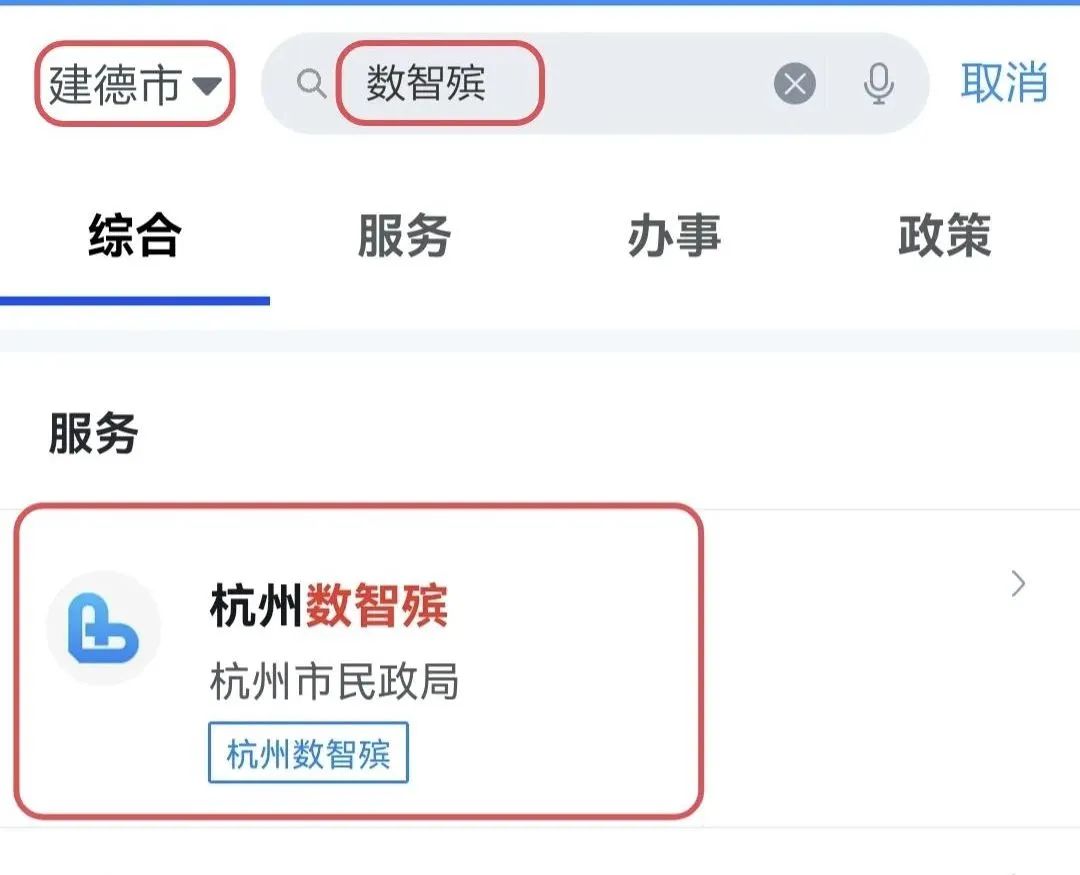Tap the gray circle around the clear icon
This screenshot has width=1080, height=875.
(x=794, y=84)
